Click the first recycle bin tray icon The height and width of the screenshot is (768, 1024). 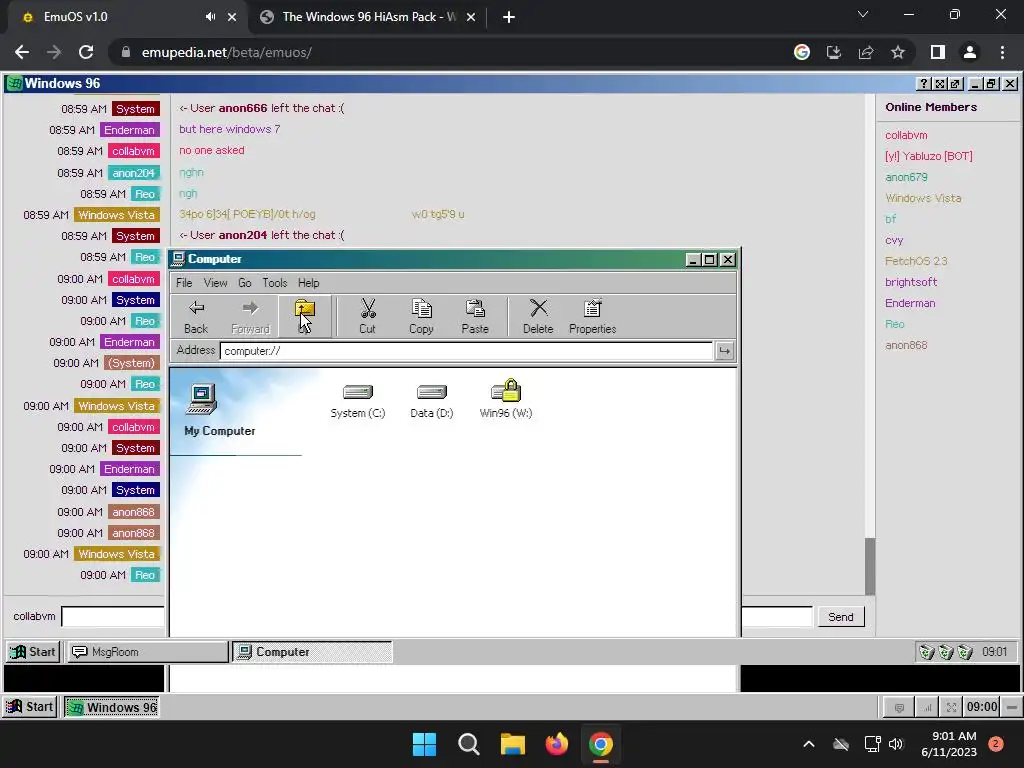(926, 652)
